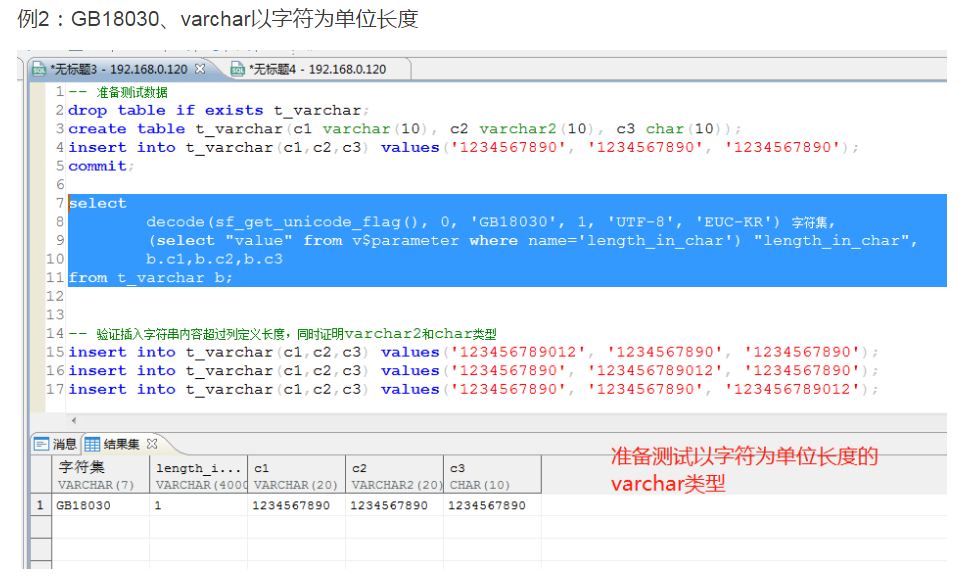Click the SQL file icon on the 无标题4 tab
The height and width of the screenshot is (578, 966).
pyautogui.click(x=238, y=70)
